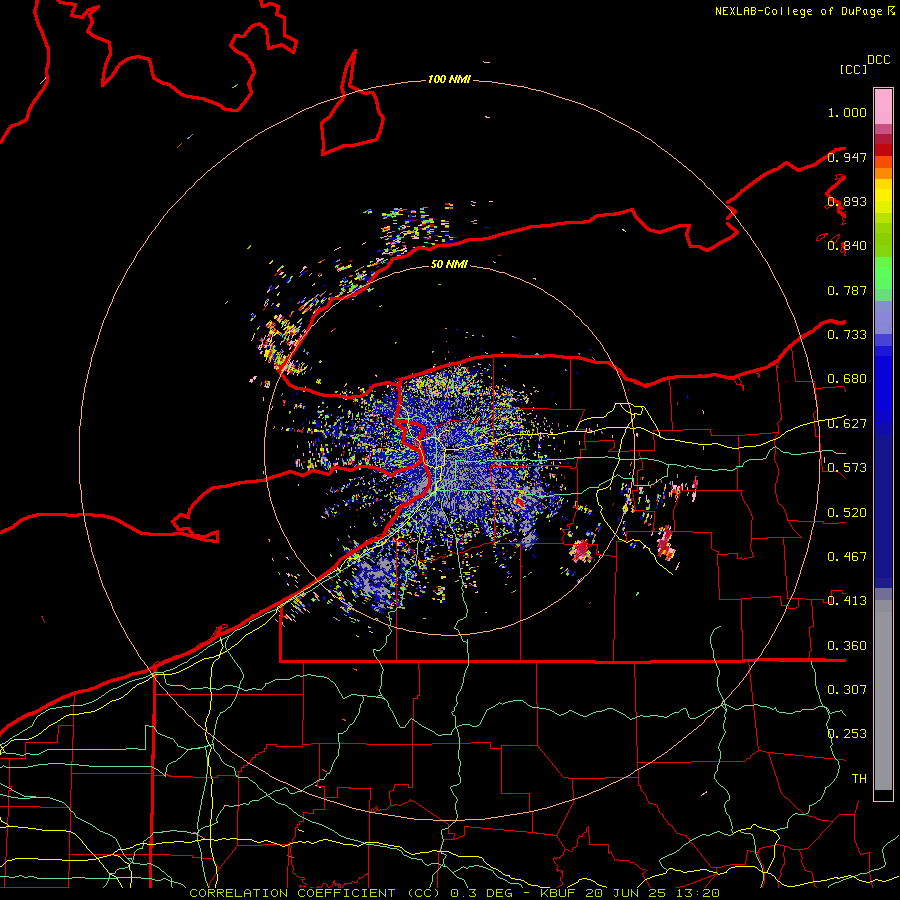Pick the large gray band in the color scale
The width and height of the screenshot is (900, 900).
point(883,695)
